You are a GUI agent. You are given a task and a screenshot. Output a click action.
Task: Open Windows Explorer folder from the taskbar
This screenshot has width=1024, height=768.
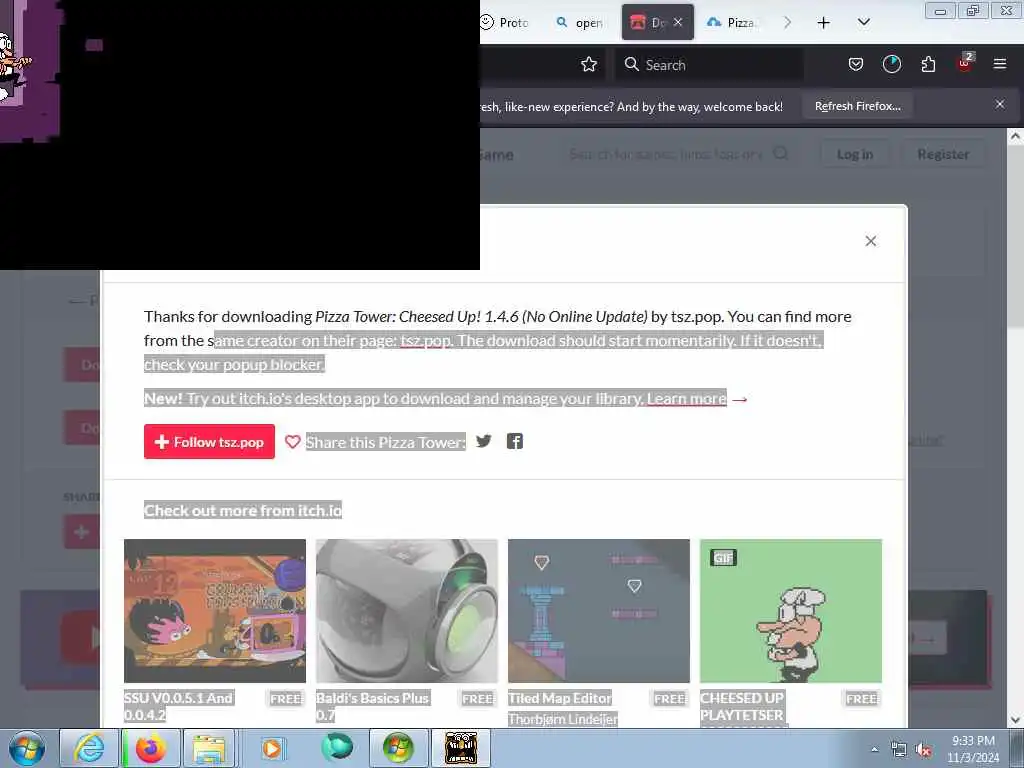(x=209, y=748)
